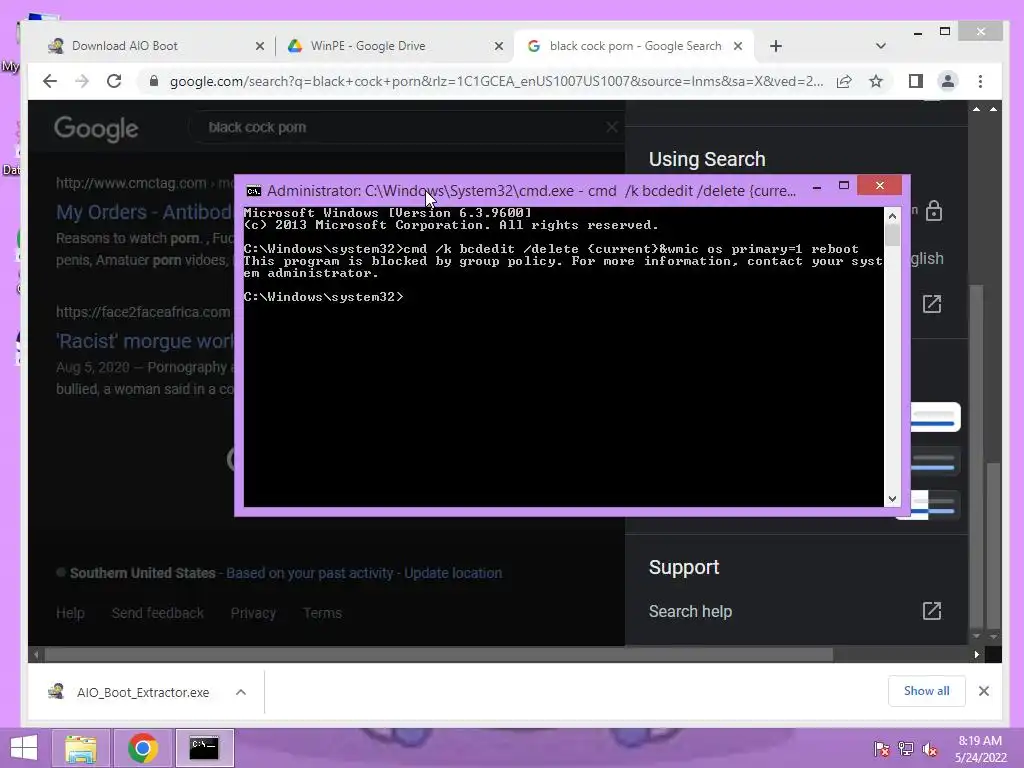Open the Terms footer link
This screenshot has height=768, width=1024.
tap(322, 613)
